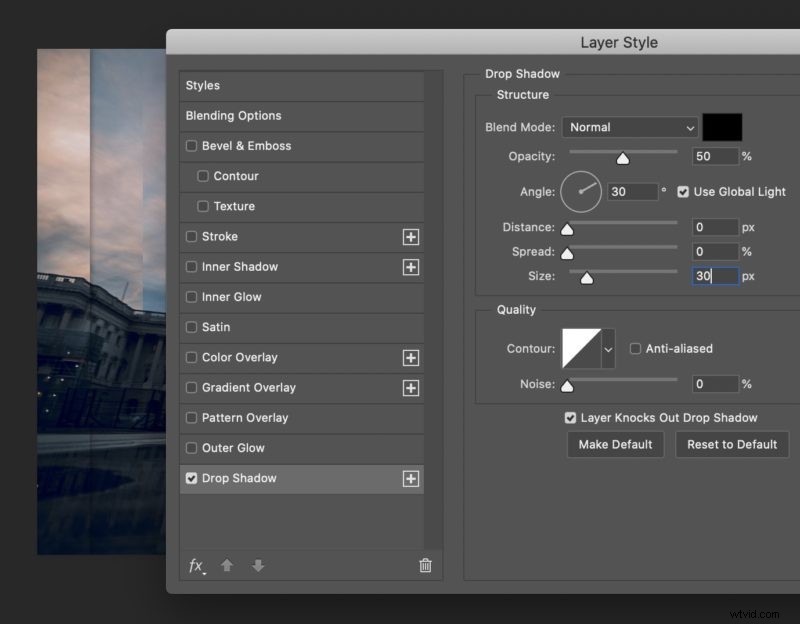Add another Stroke effect with its plus icon

point(411,237)
